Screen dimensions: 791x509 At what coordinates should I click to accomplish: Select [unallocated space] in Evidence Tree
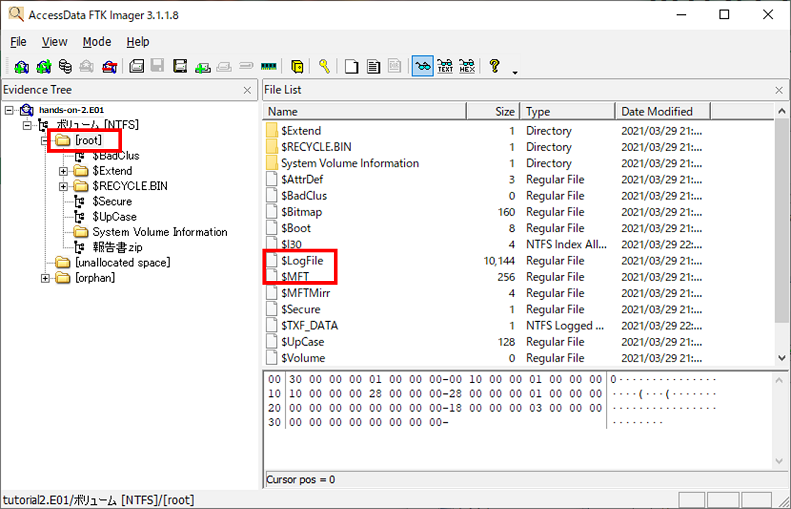click(123, 263)
